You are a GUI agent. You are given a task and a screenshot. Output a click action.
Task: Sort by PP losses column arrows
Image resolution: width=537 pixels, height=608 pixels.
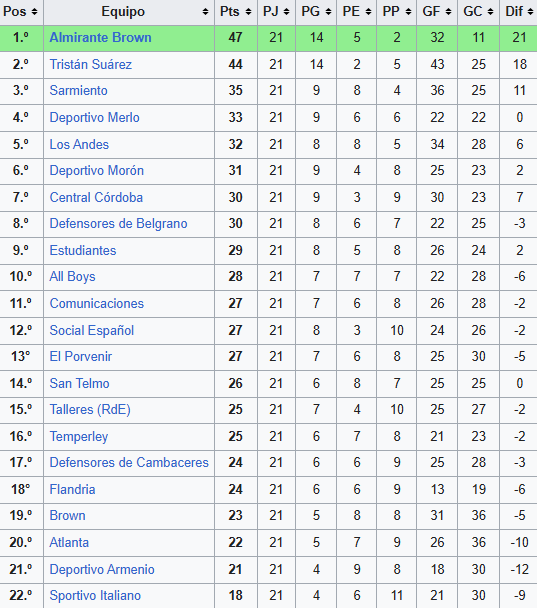pyautogui.click(x=408, y=12)
